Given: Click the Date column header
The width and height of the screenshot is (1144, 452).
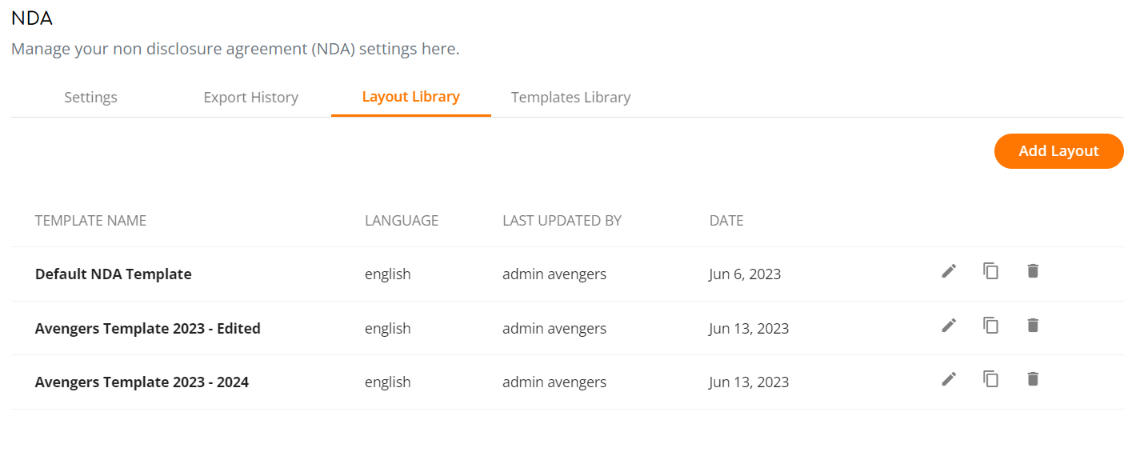Looking at the screenshot, I should [726, 220].
